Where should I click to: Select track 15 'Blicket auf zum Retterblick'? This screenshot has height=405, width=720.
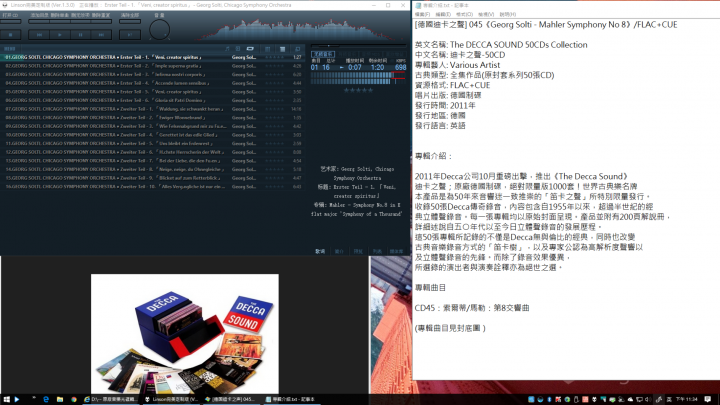[152, 178]
